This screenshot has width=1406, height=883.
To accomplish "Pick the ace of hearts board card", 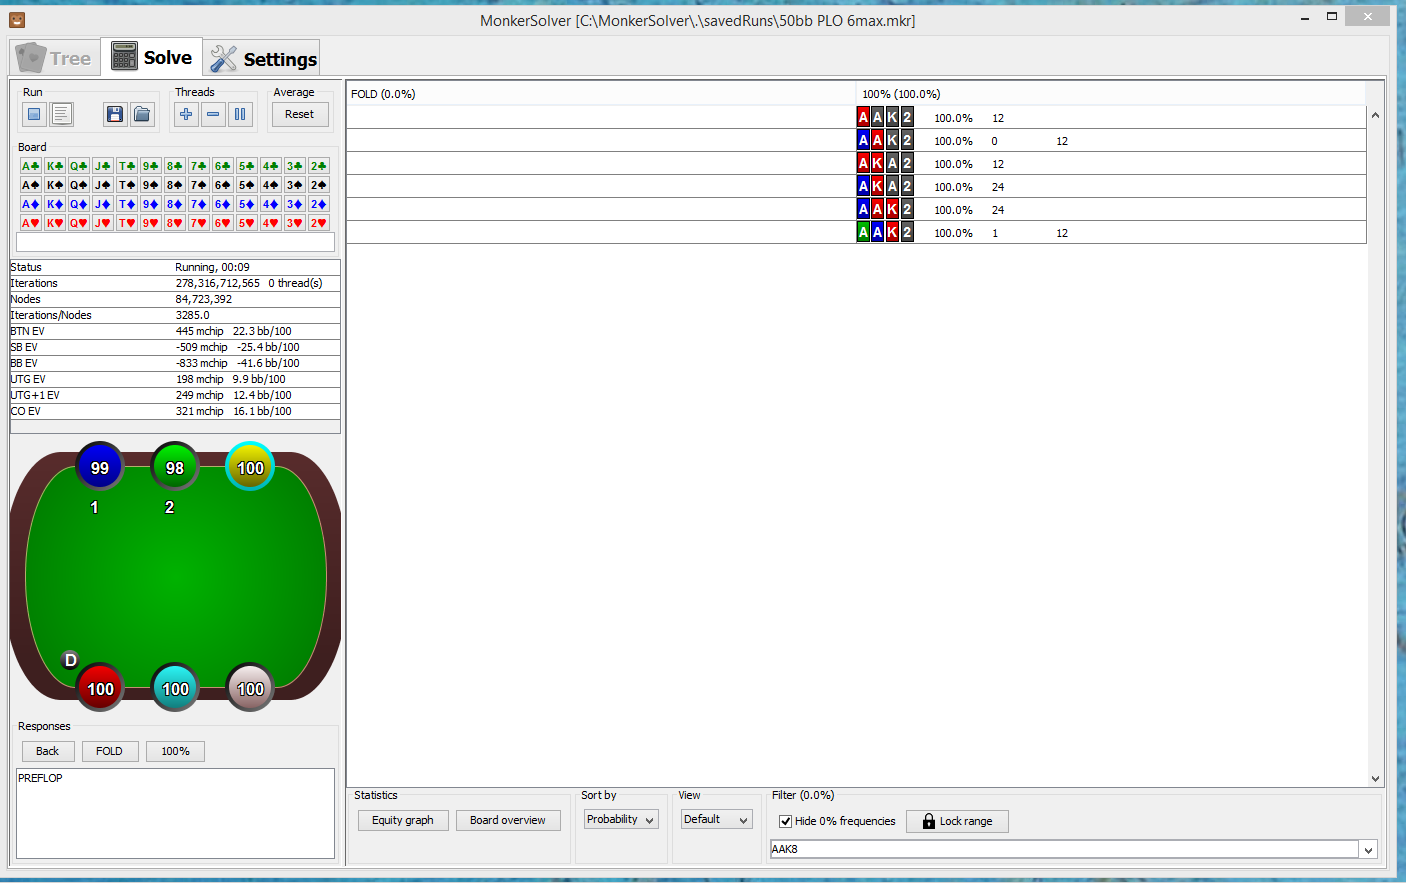I will pos(31,223).
